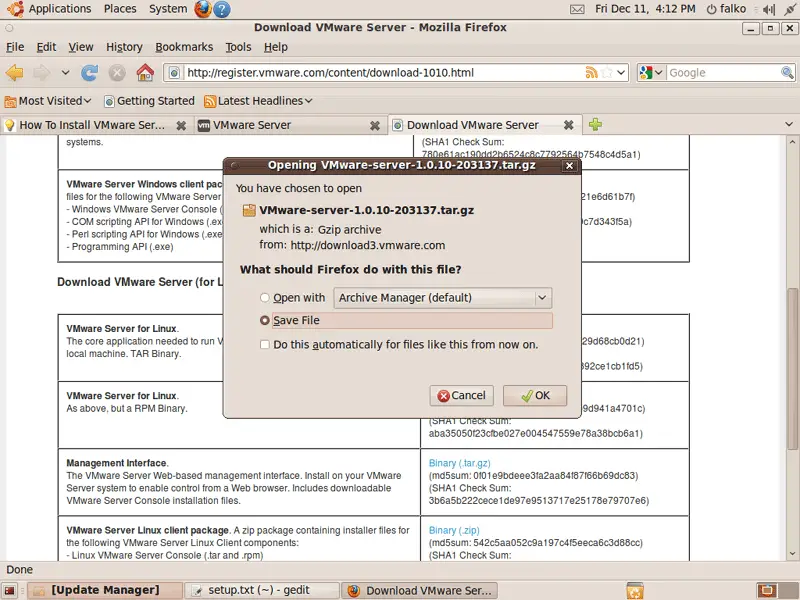This screenshot has width=800, height=600.
Task: Open the 'Archive Manager (default)' dropdown
Action: (x=443, y=297)
